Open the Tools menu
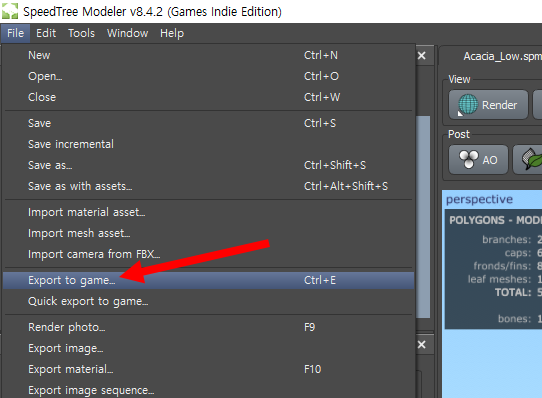 click(x=81, y=33)
